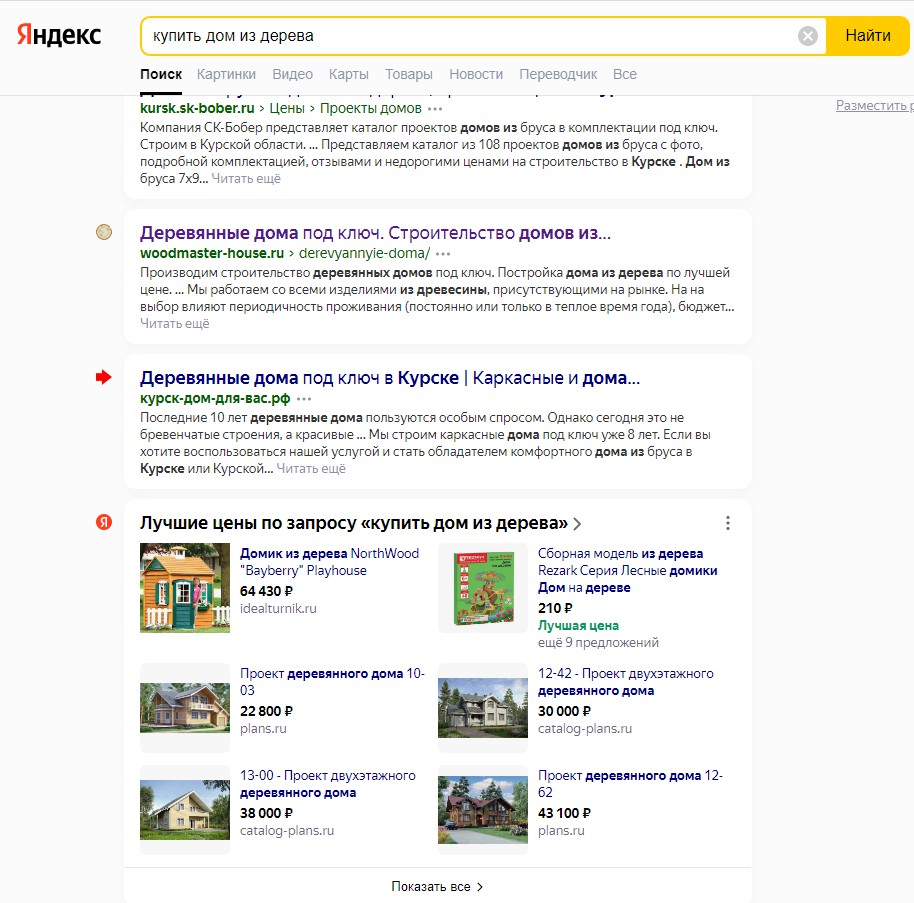
Task: Open Проект деревянного дома 10-03 title
Action: coord(332,681)
